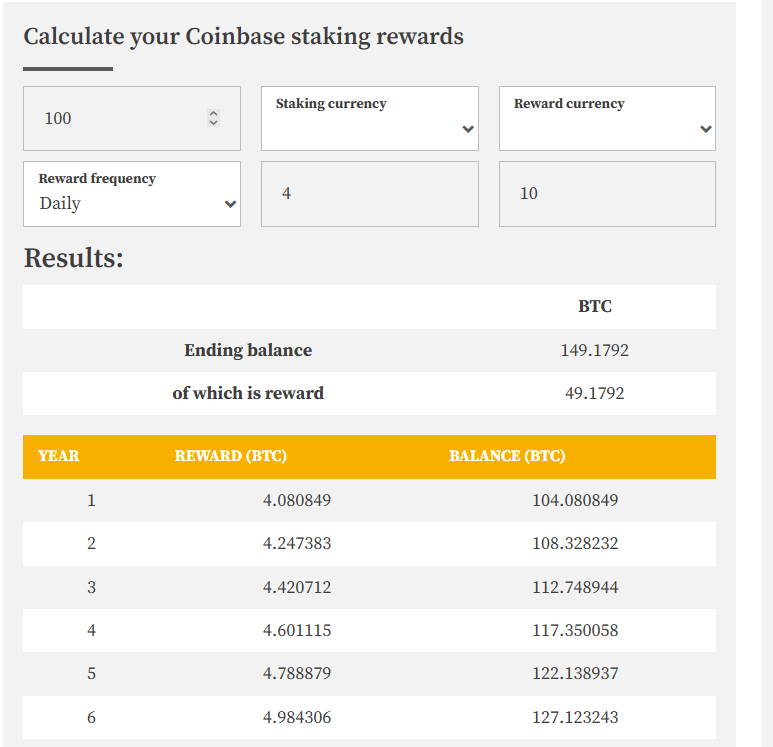Click year 4 reward 4.601115
Image resolution: width=773 pixels, height=747 pixels.
coord(297,630)
